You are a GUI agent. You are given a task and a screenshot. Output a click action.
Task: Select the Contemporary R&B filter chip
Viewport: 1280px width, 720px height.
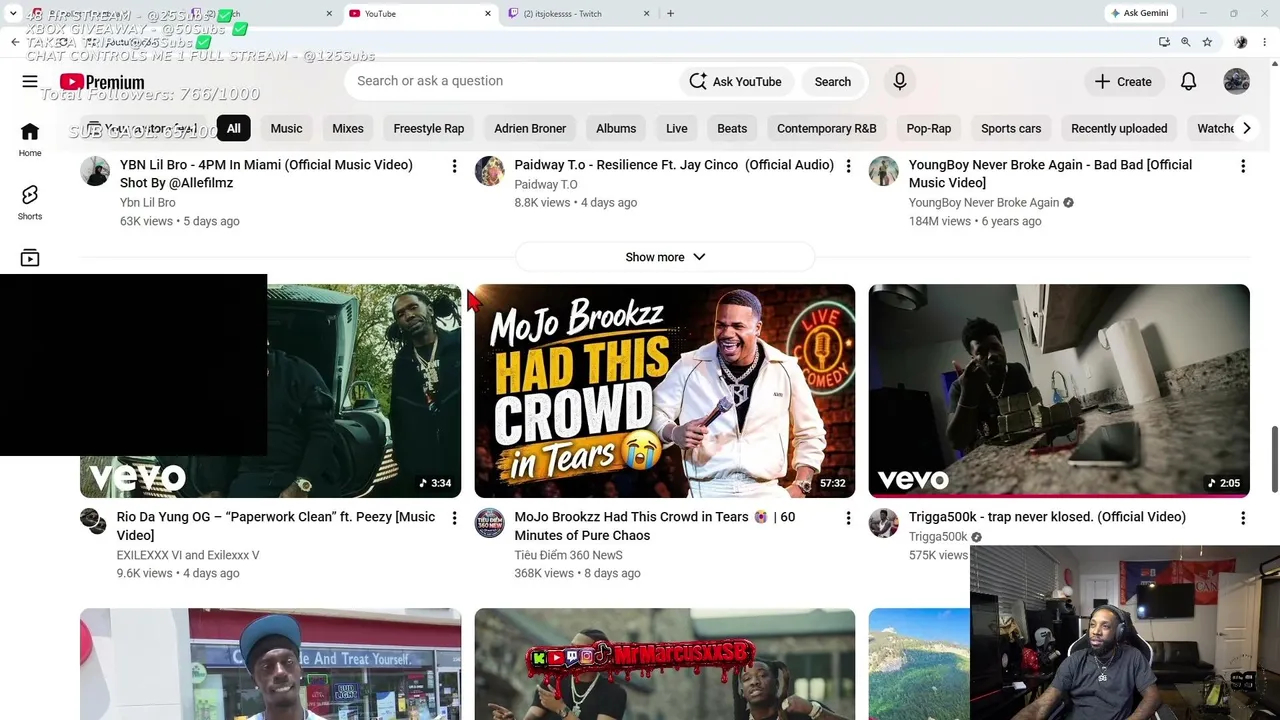pyautogui.click(x=827, y=128)
